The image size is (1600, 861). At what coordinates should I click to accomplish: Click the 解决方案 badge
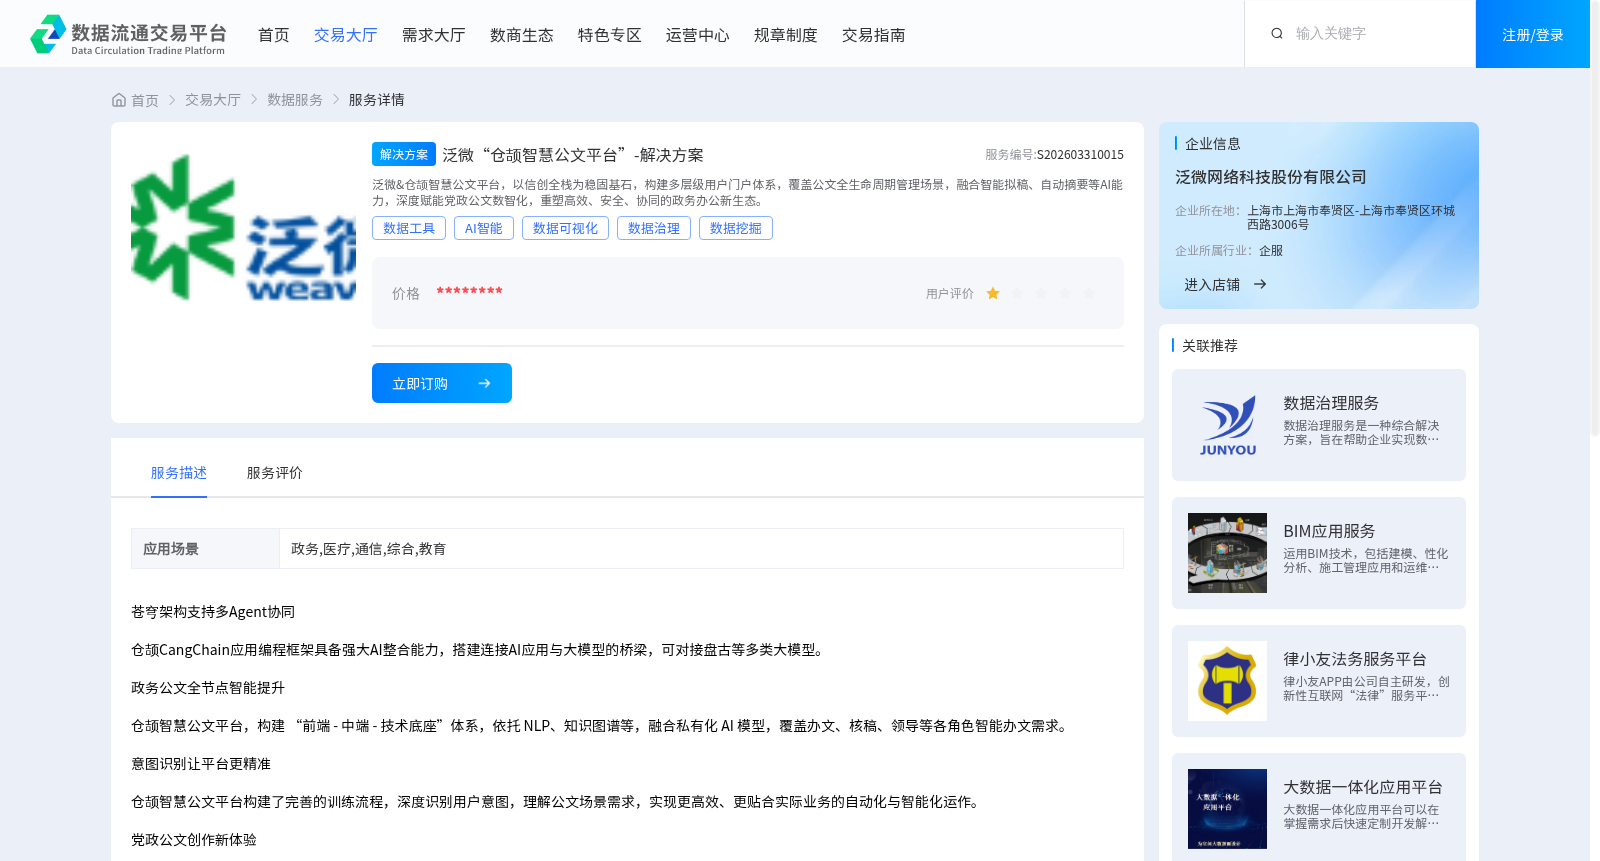[x=404, y=154]
